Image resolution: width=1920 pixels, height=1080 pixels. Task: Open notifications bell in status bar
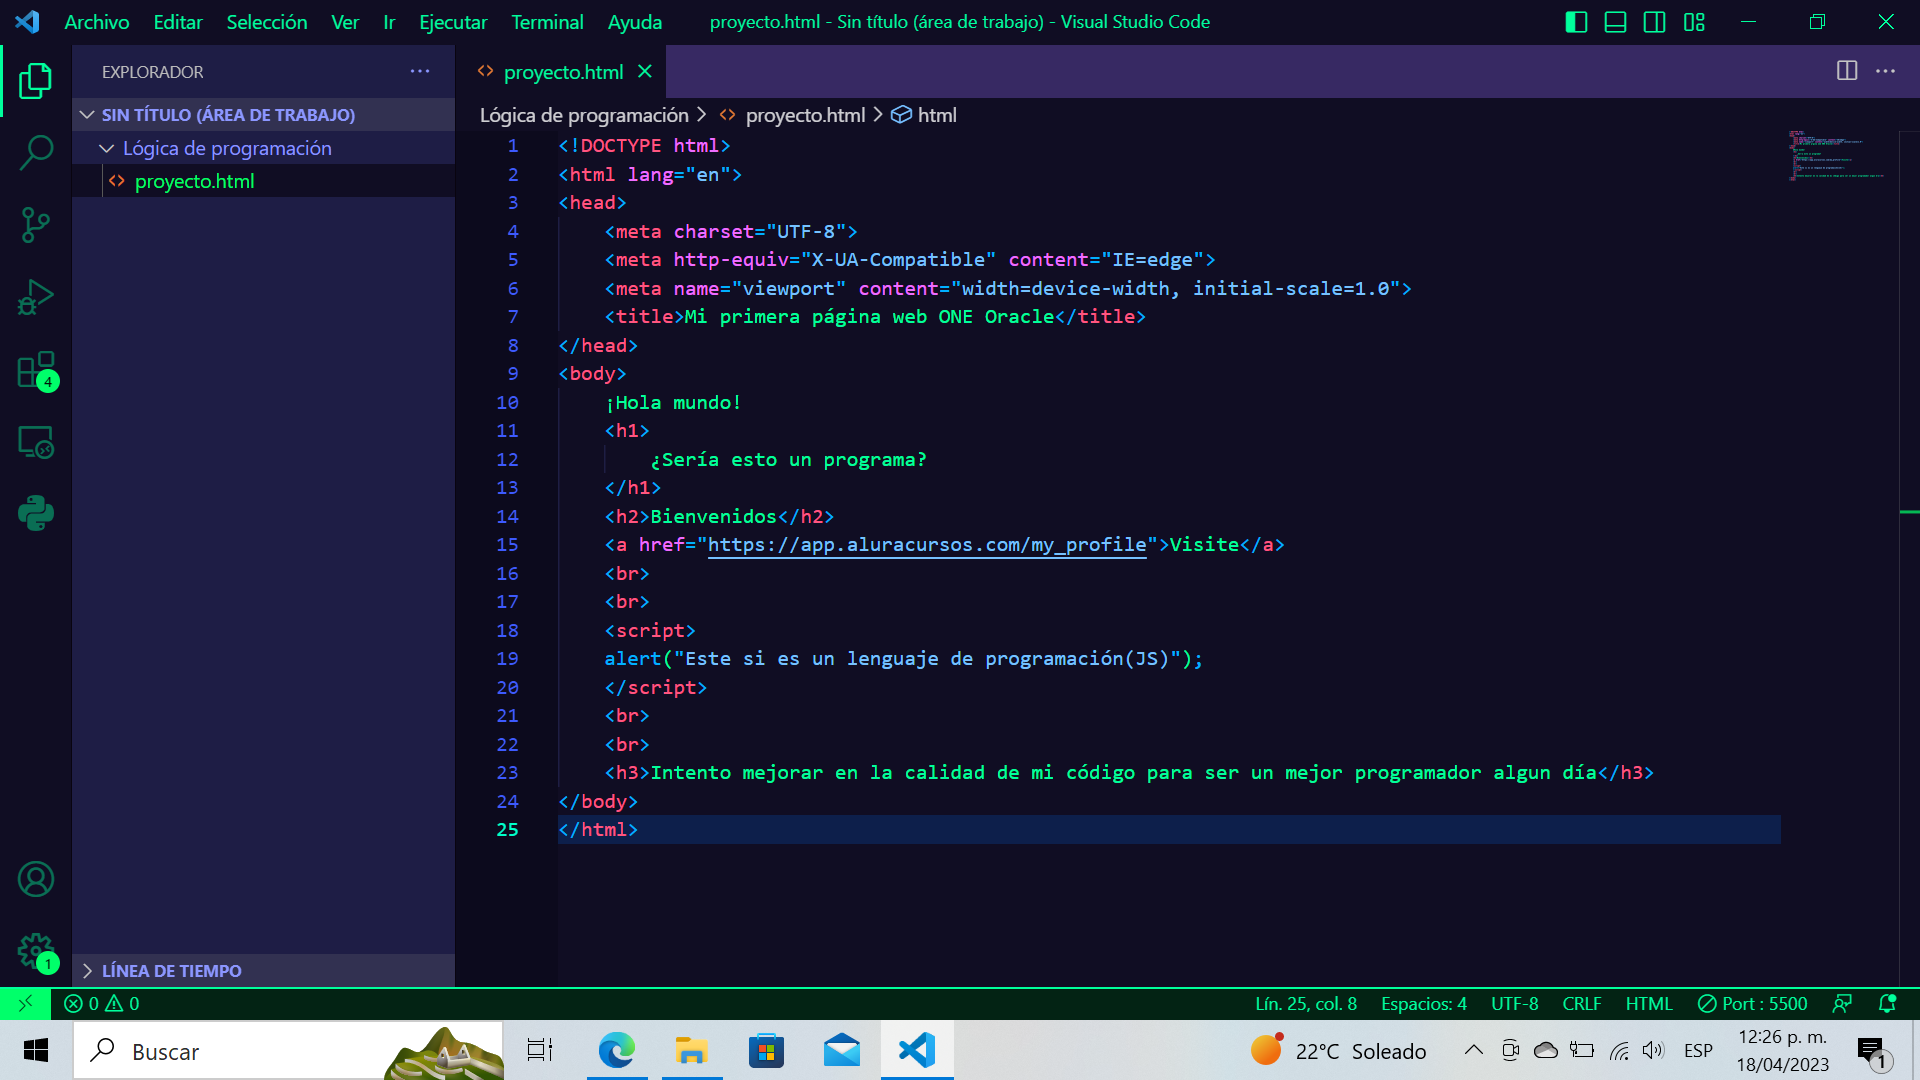(x=1887, y=1003)
